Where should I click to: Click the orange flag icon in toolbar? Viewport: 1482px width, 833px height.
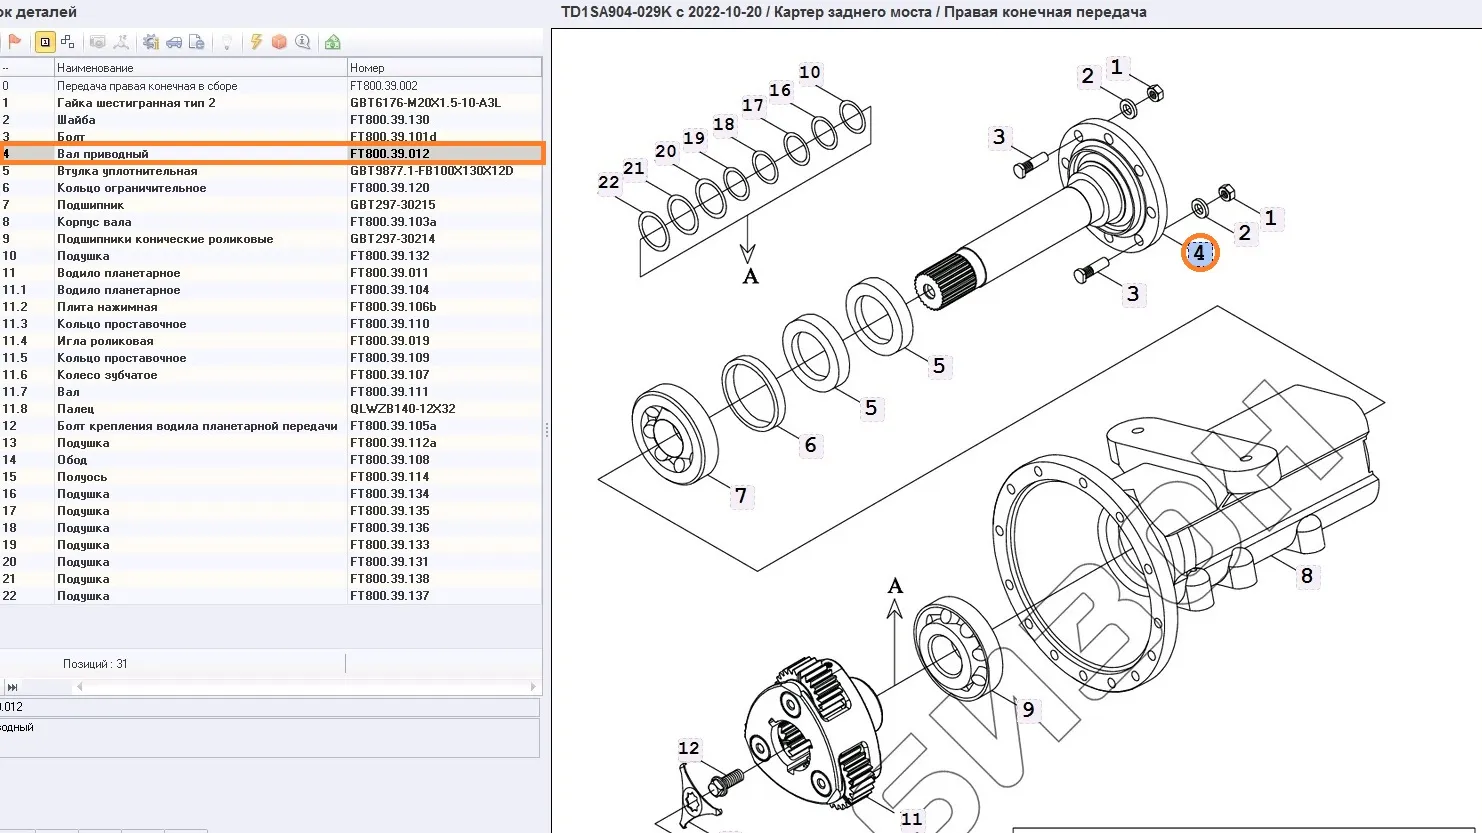coord(15,42)
